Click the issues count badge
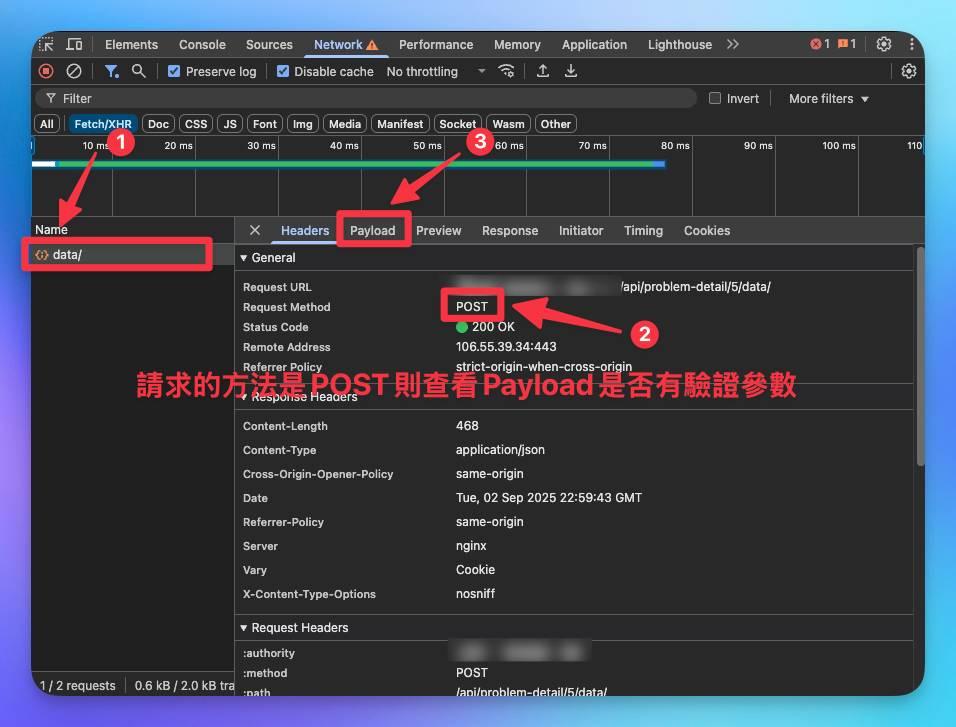Image resolution: width=956 pixels, height=727 pixels. [847, 44]
